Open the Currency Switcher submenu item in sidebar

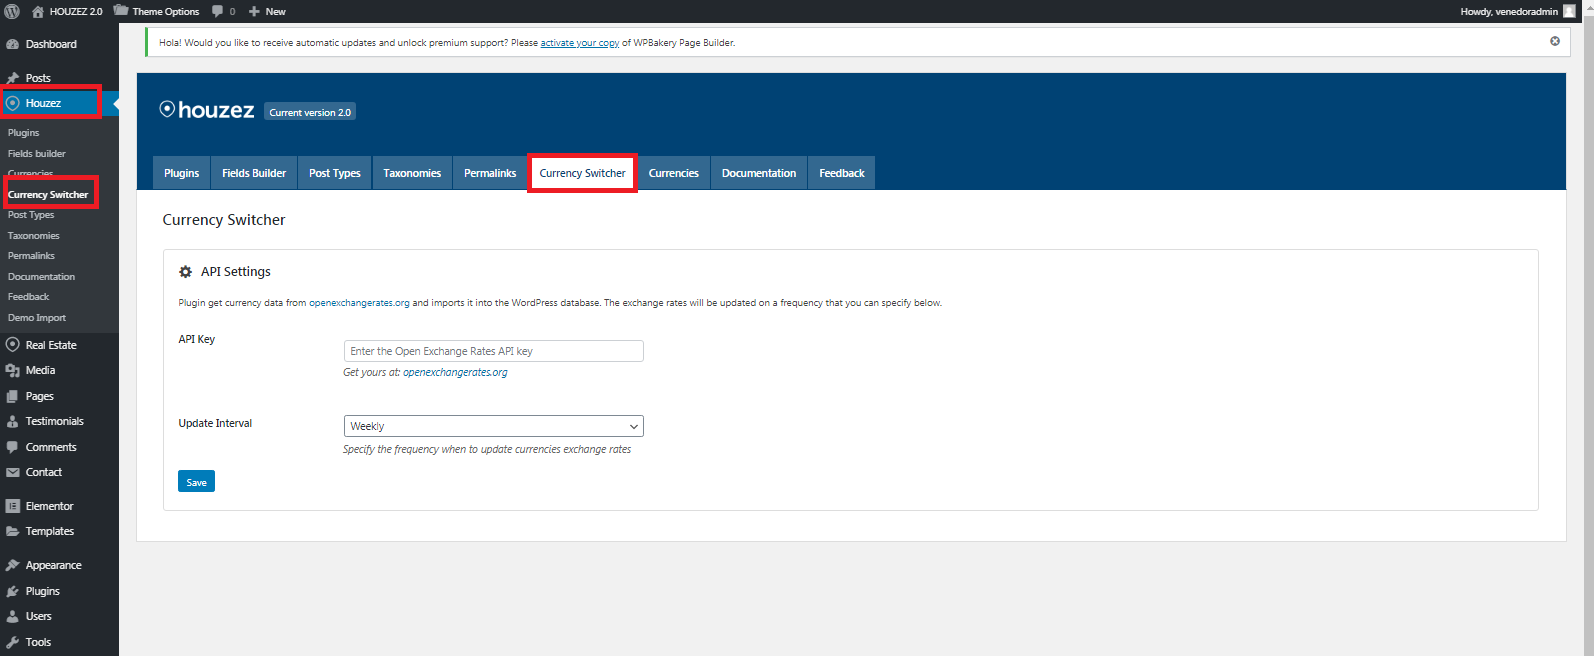pos(48,195)
